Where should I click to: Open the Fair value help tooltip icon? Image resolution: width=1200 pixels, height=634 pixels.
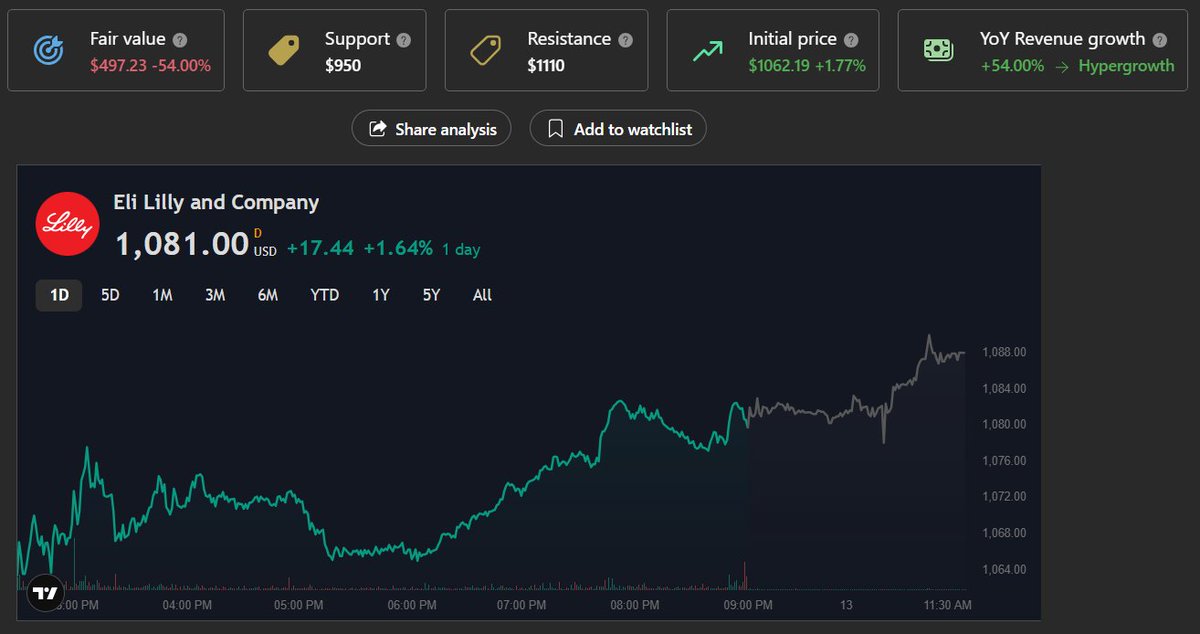180,40
